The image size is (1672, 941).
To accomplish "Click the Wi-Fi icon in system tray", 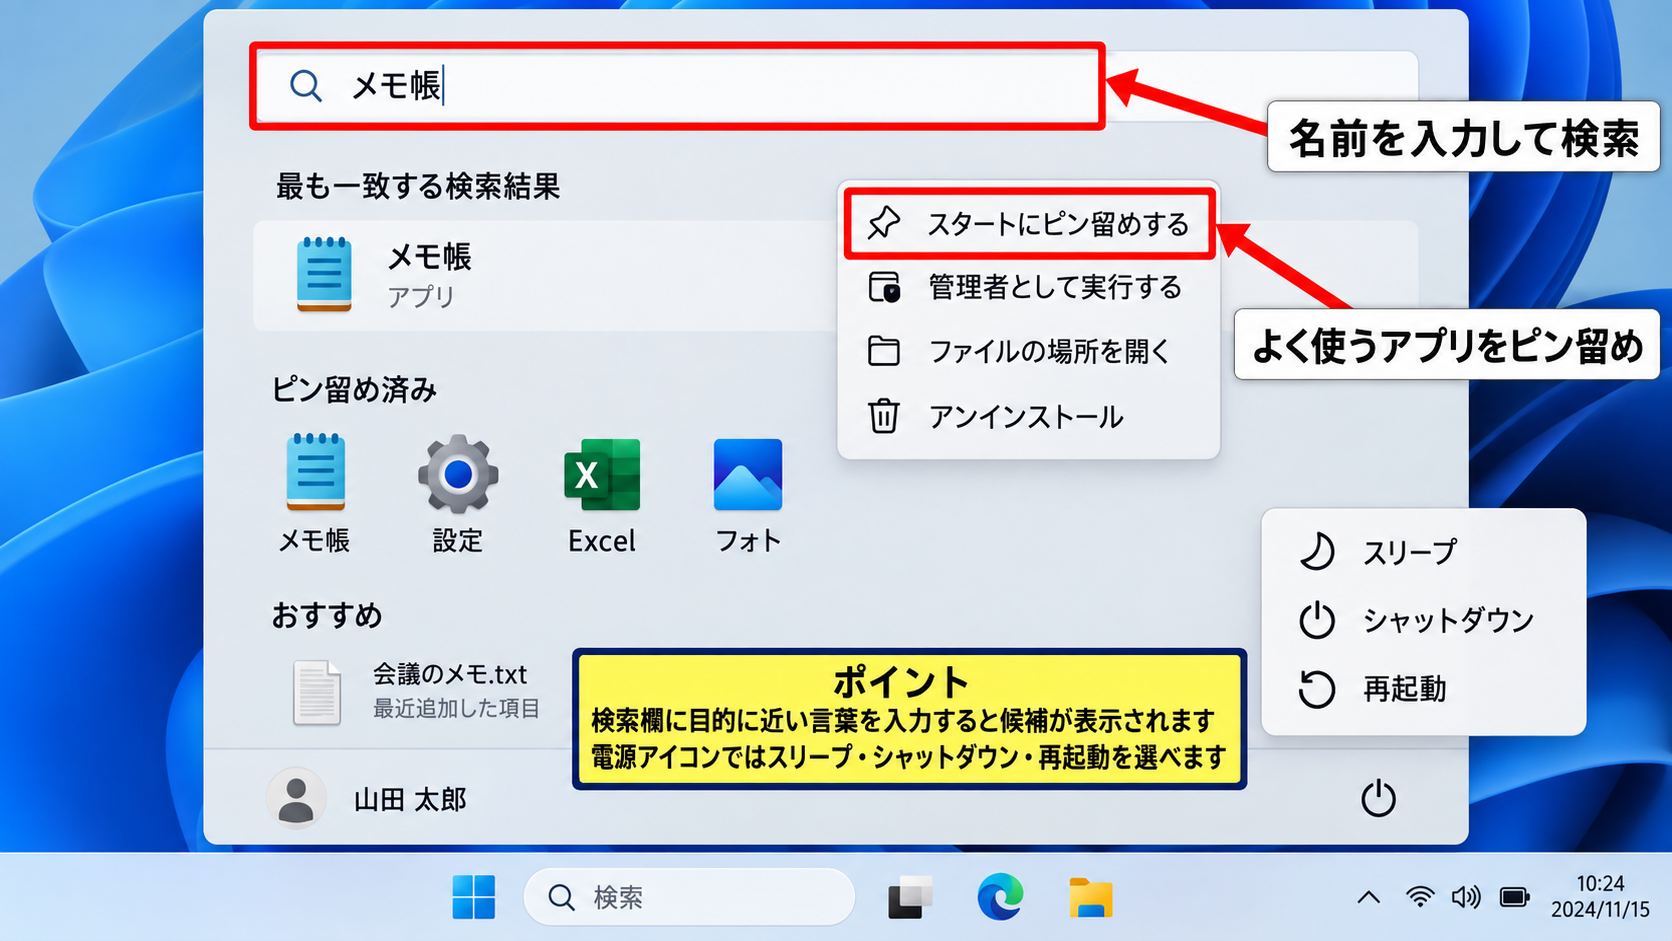I will 1419,897.
